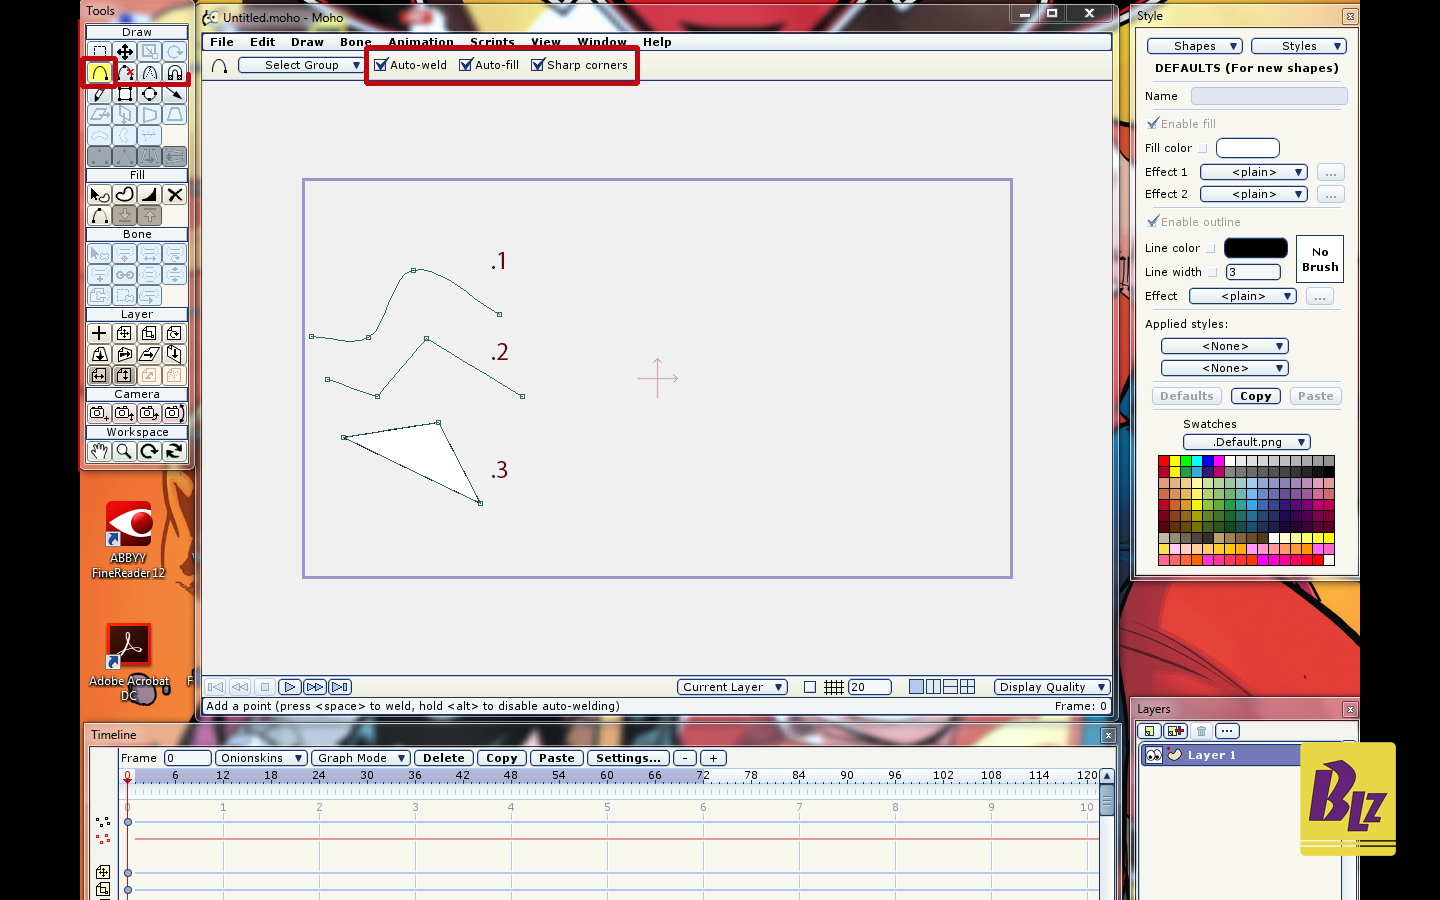Click Copy in the Style panel
Viewport: 1440px width, 900px height.
click(1256, 396)
